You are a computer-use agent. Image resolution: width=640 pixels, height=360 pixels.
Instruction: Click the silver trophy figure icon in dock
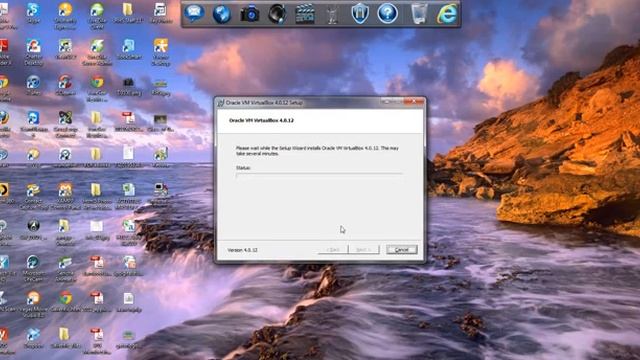pos(332,15)
